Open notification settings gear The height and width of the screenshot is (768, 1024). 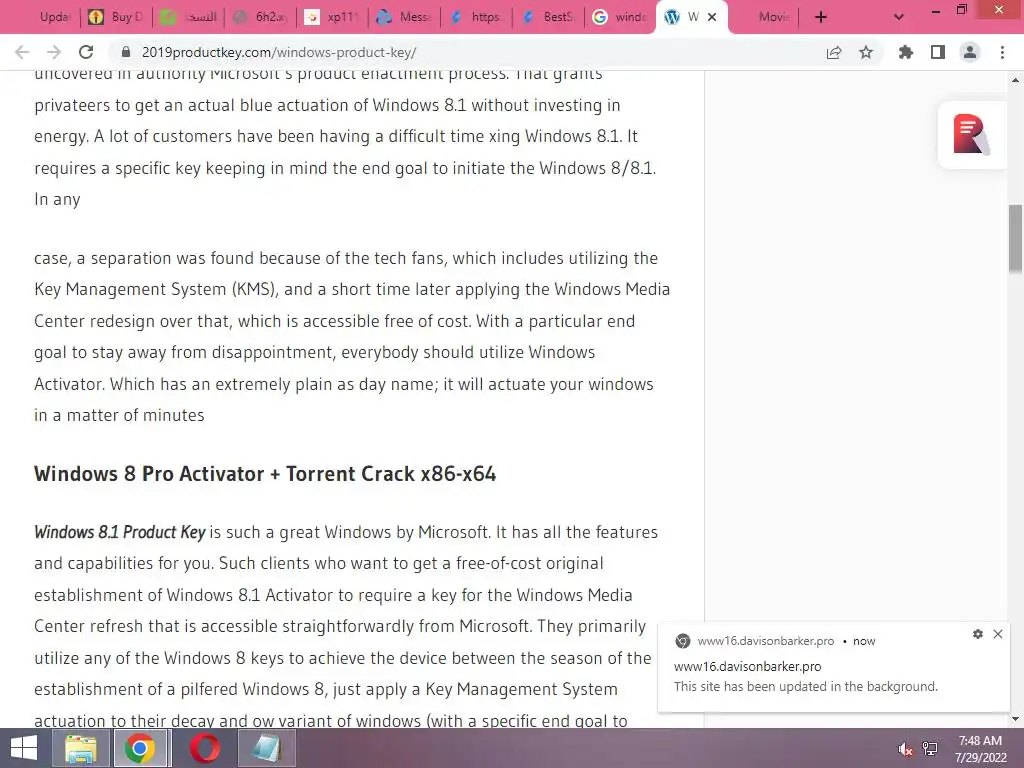(x=978, y=633)
